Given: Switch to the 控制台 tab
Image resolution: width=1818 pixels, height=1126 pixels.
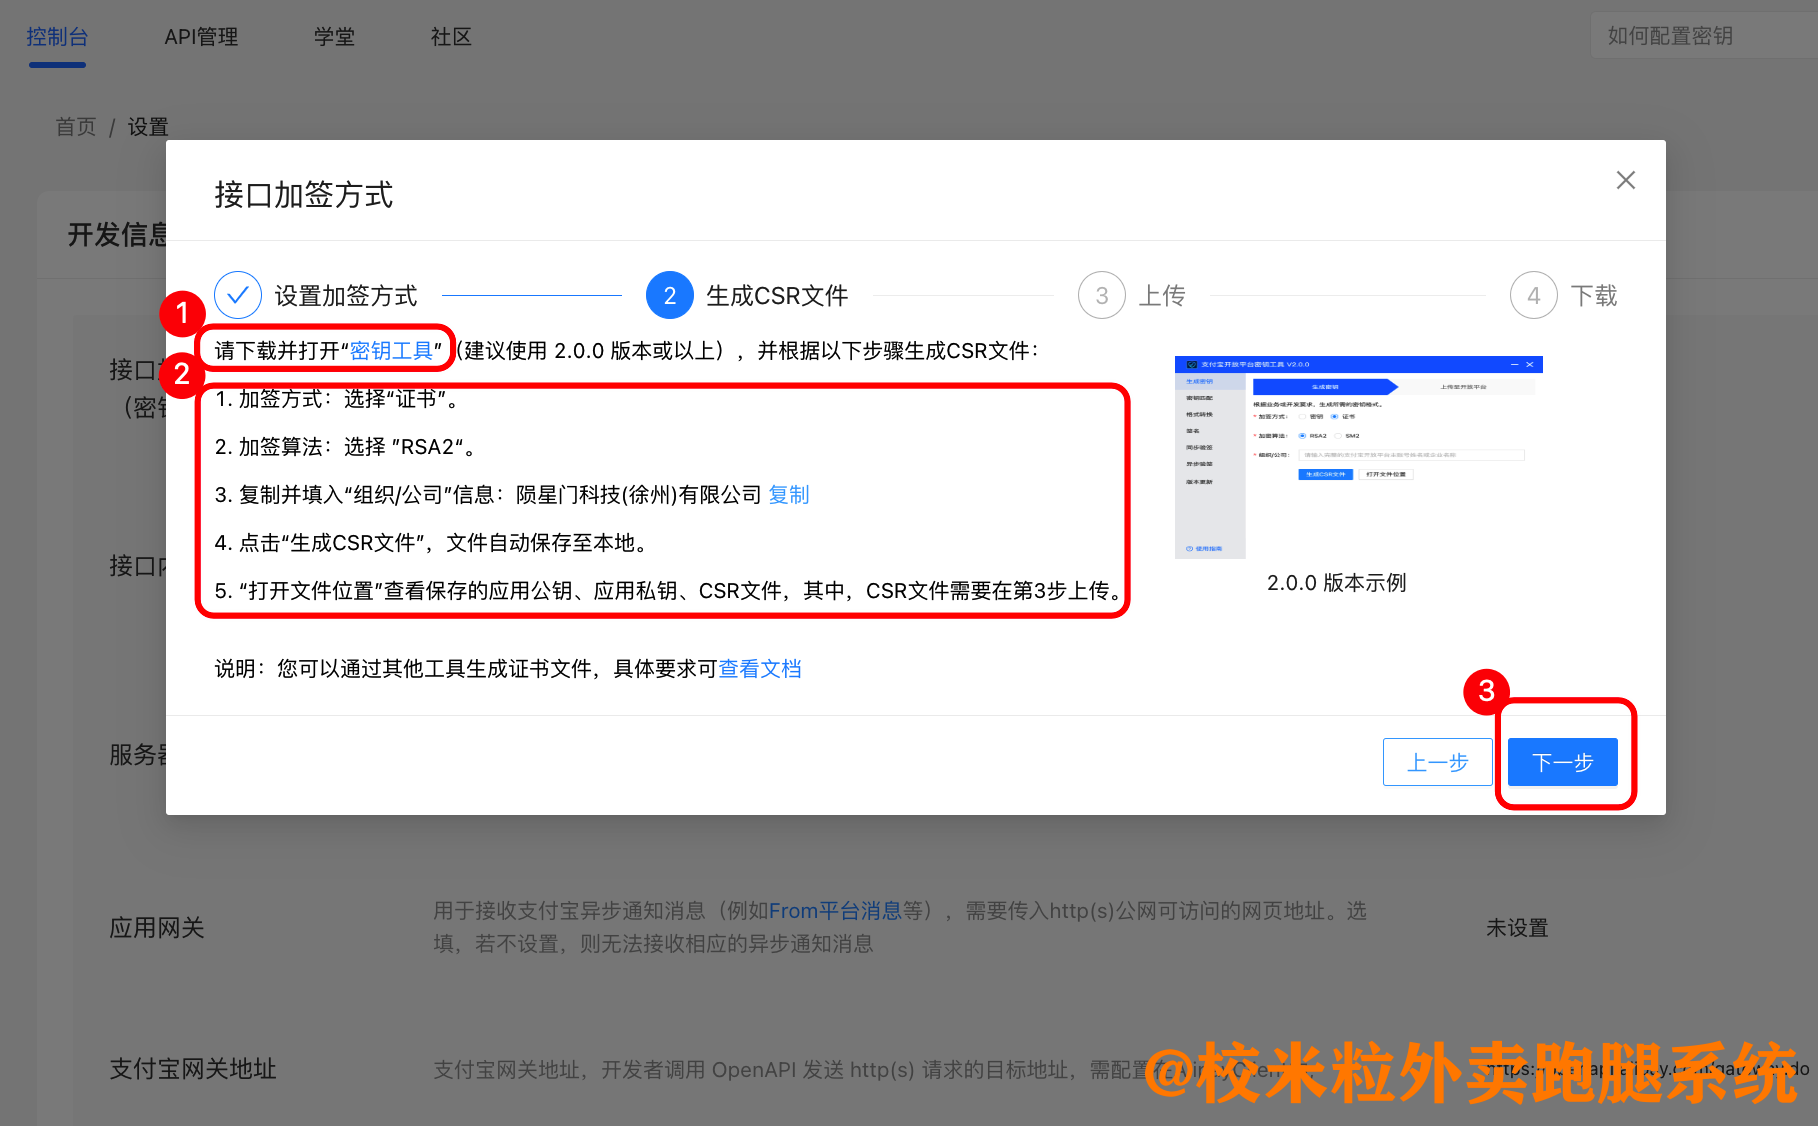Looking at the screenshot, I should (x=57, y=37).
